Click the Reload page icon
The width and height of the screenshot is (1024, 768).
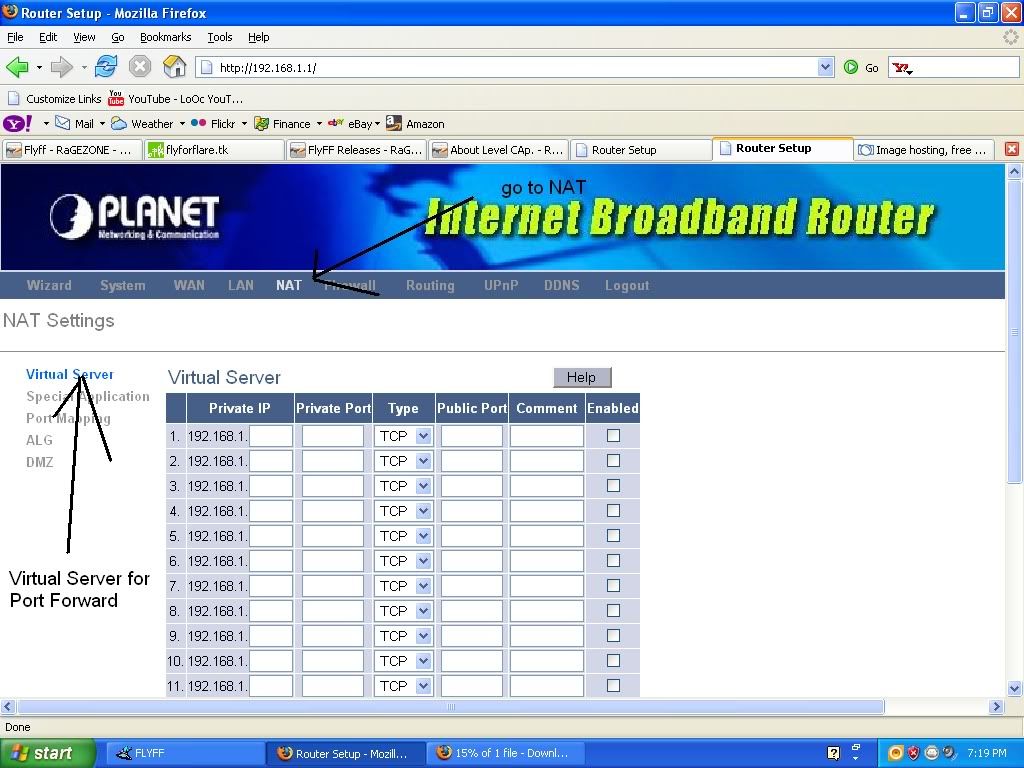[x=106, y=67]
